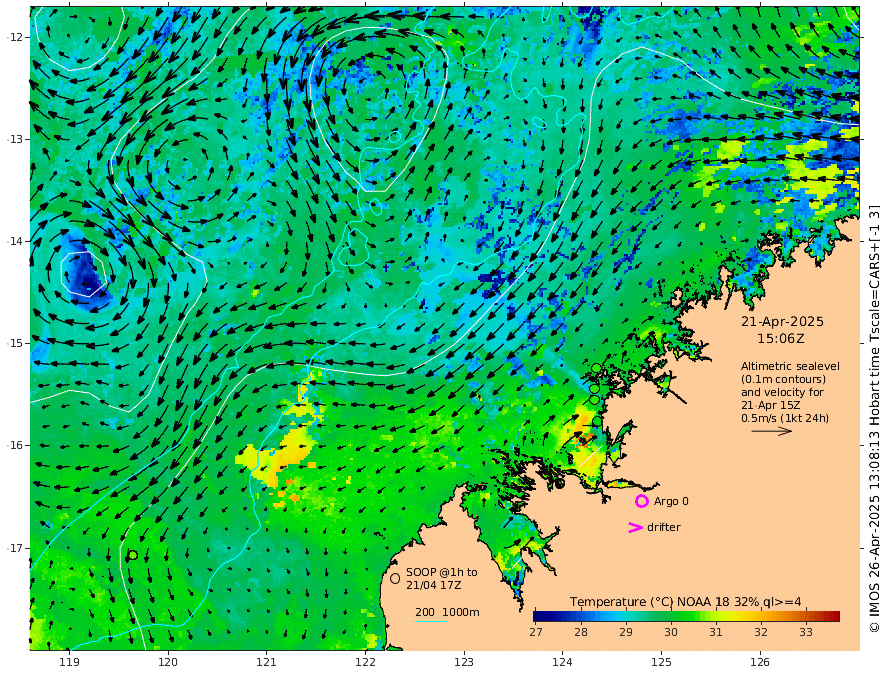Viewport: 880px width, 680px height.
Task: Click the '21-Apr-2025' date label
Action: pyautogui.click(x=782, y=322)
